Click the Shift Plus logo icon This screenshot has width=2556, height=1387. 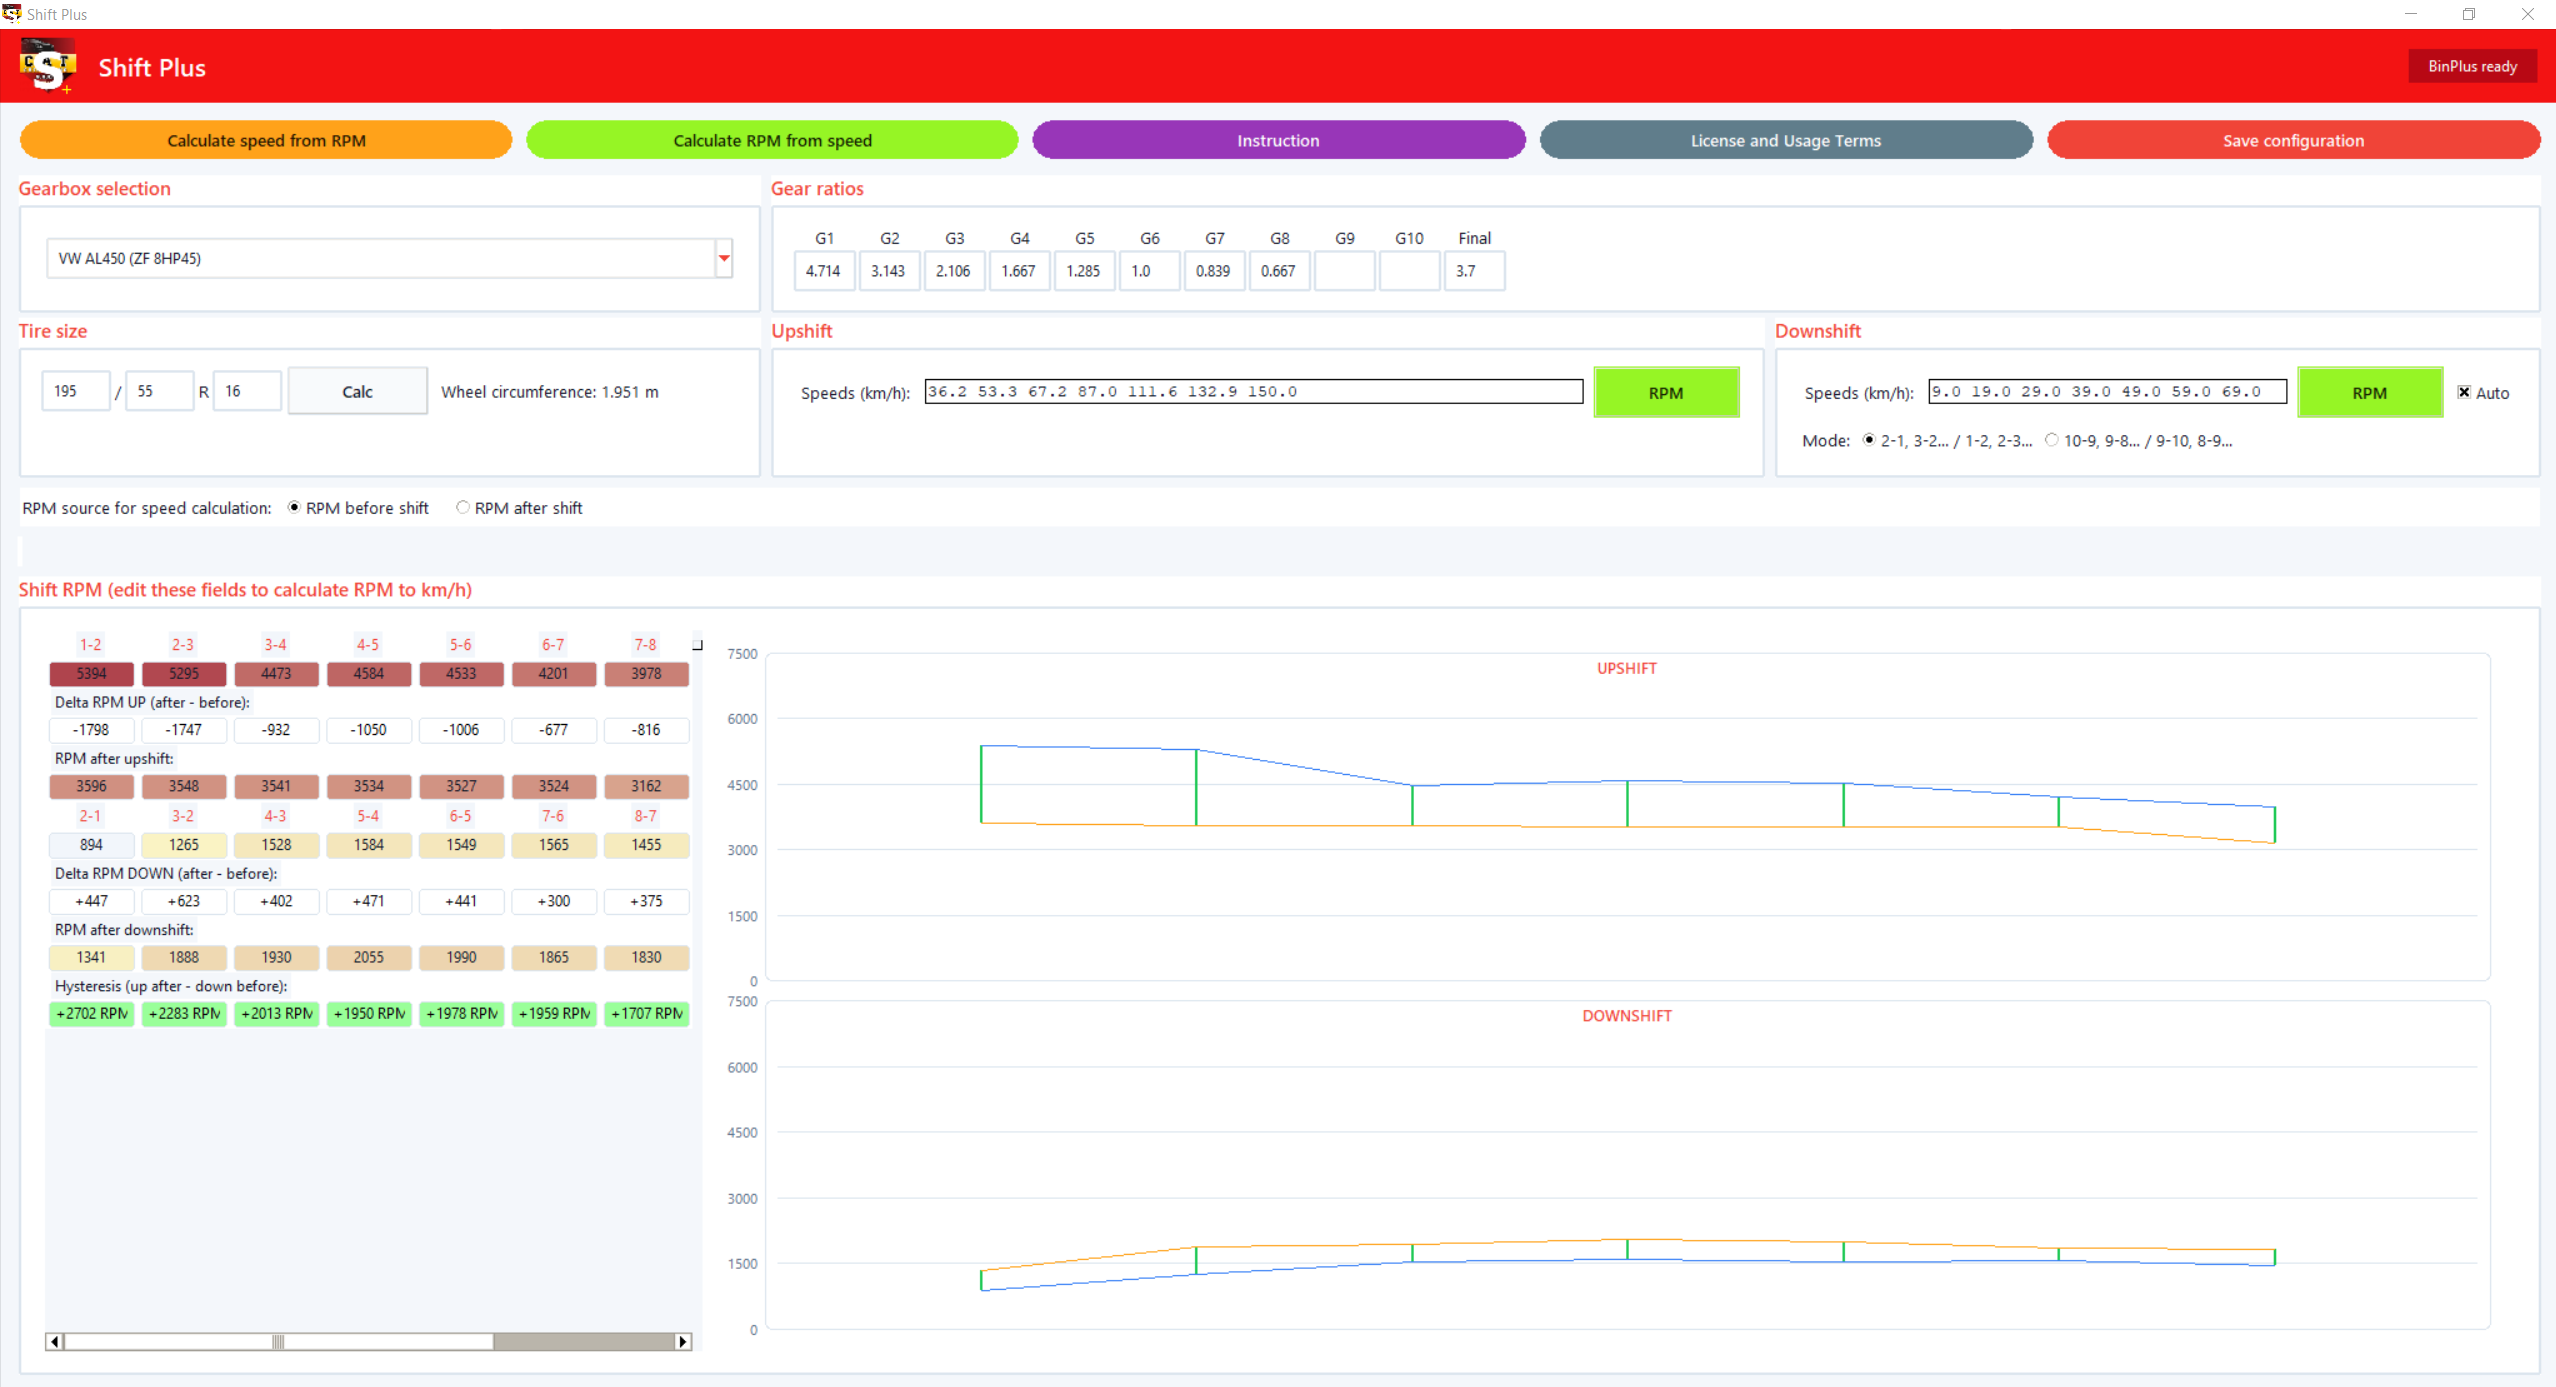(47, 66)
